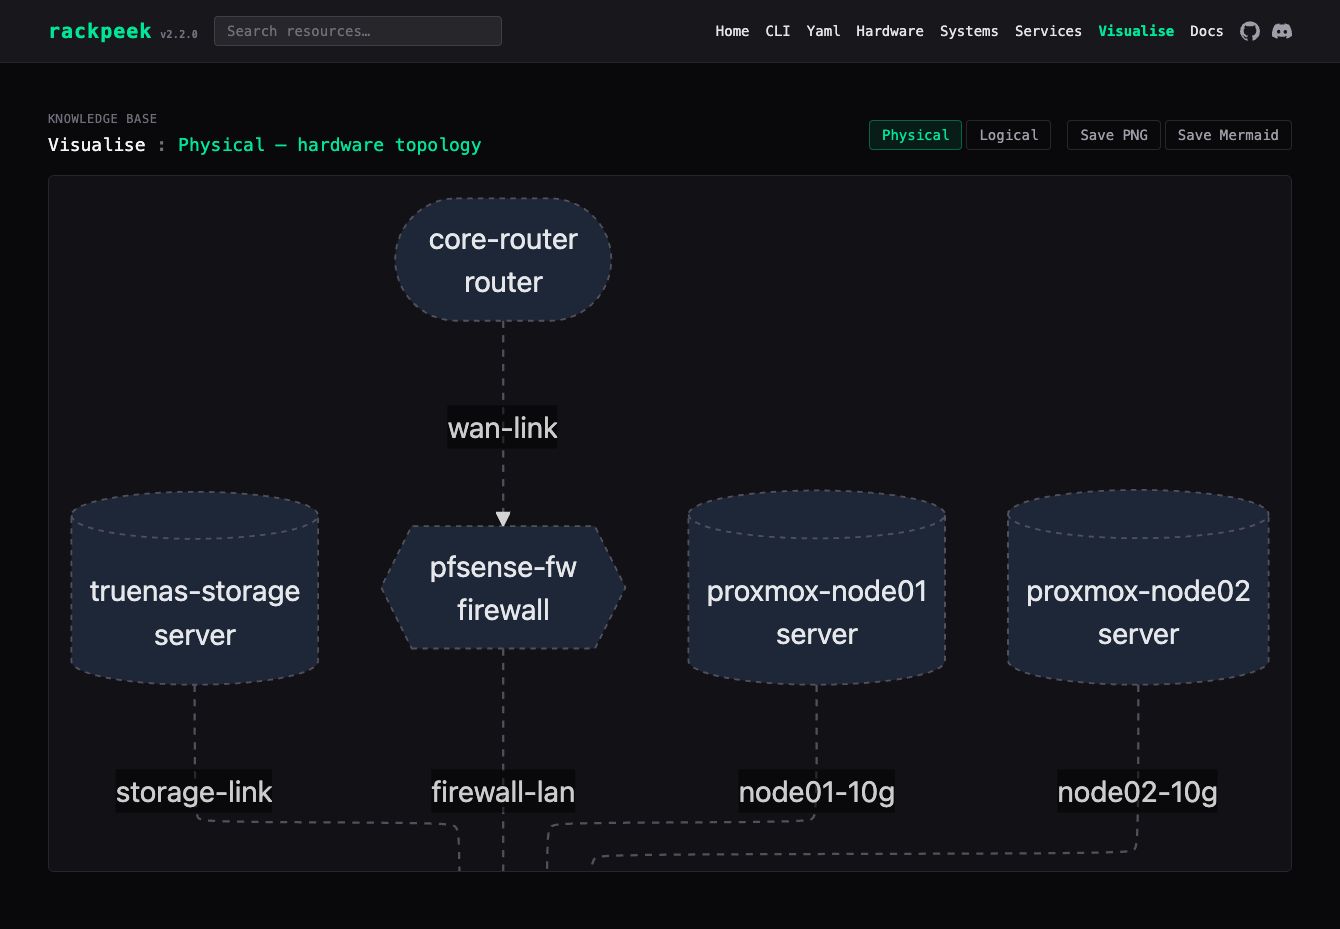1340x929 pixels.
Task: Select the core-router node
Action: [503, 260]
